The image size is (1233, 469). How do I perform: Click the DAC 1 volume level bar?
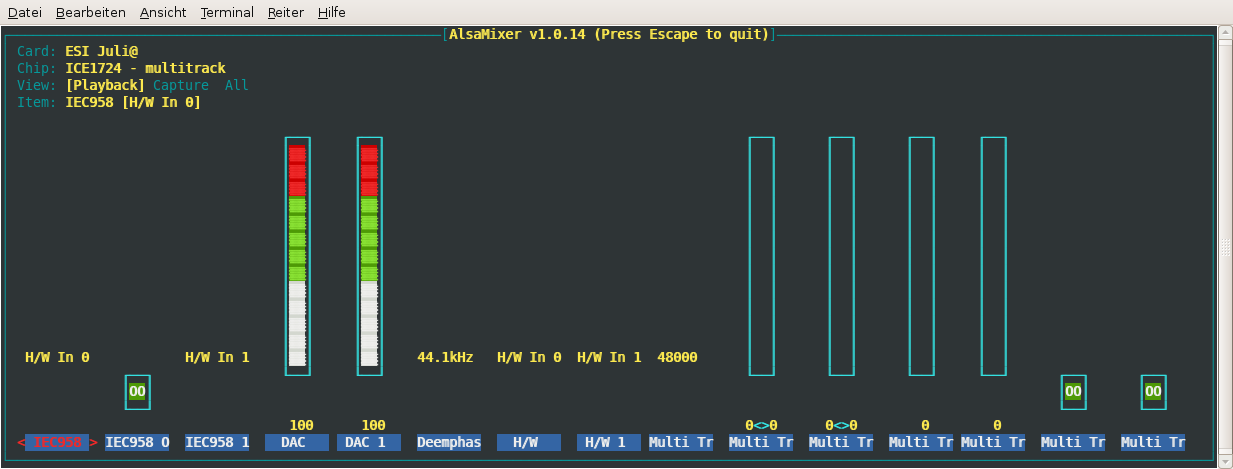tap(369, 256)
